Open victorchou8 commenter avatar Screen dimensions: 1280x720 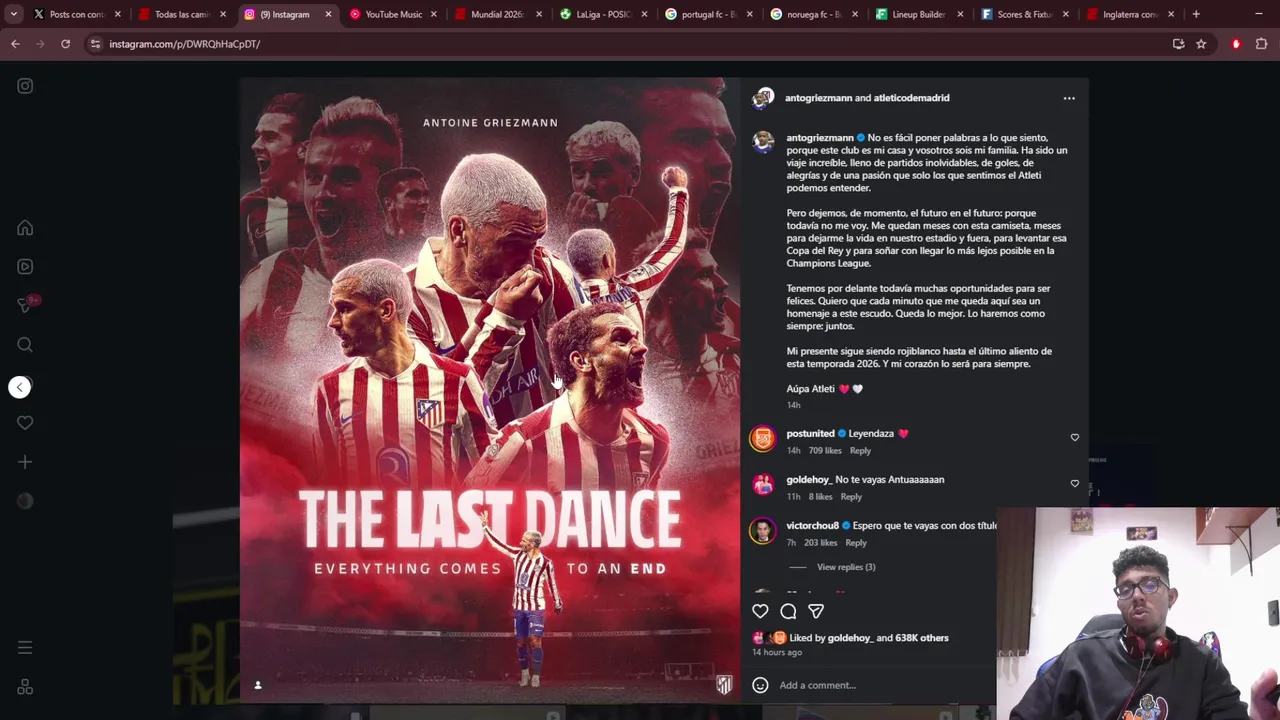pyautogui.click(x=763, y=530)
